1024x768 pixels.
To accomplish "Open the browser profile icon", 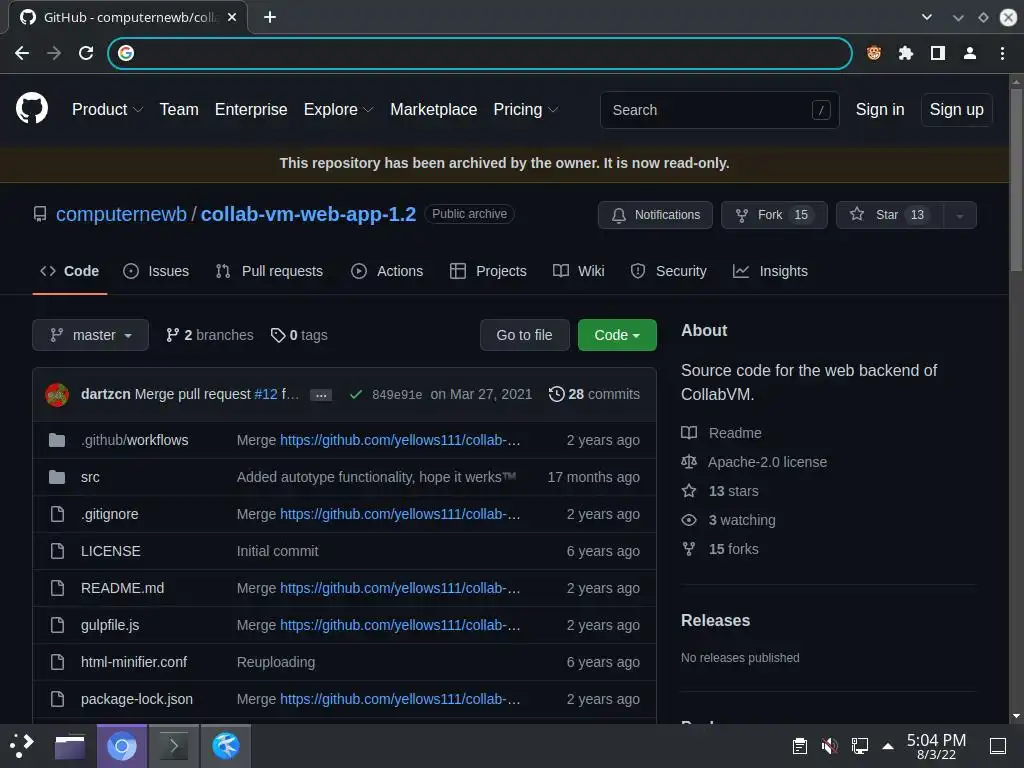I will 970,53.
